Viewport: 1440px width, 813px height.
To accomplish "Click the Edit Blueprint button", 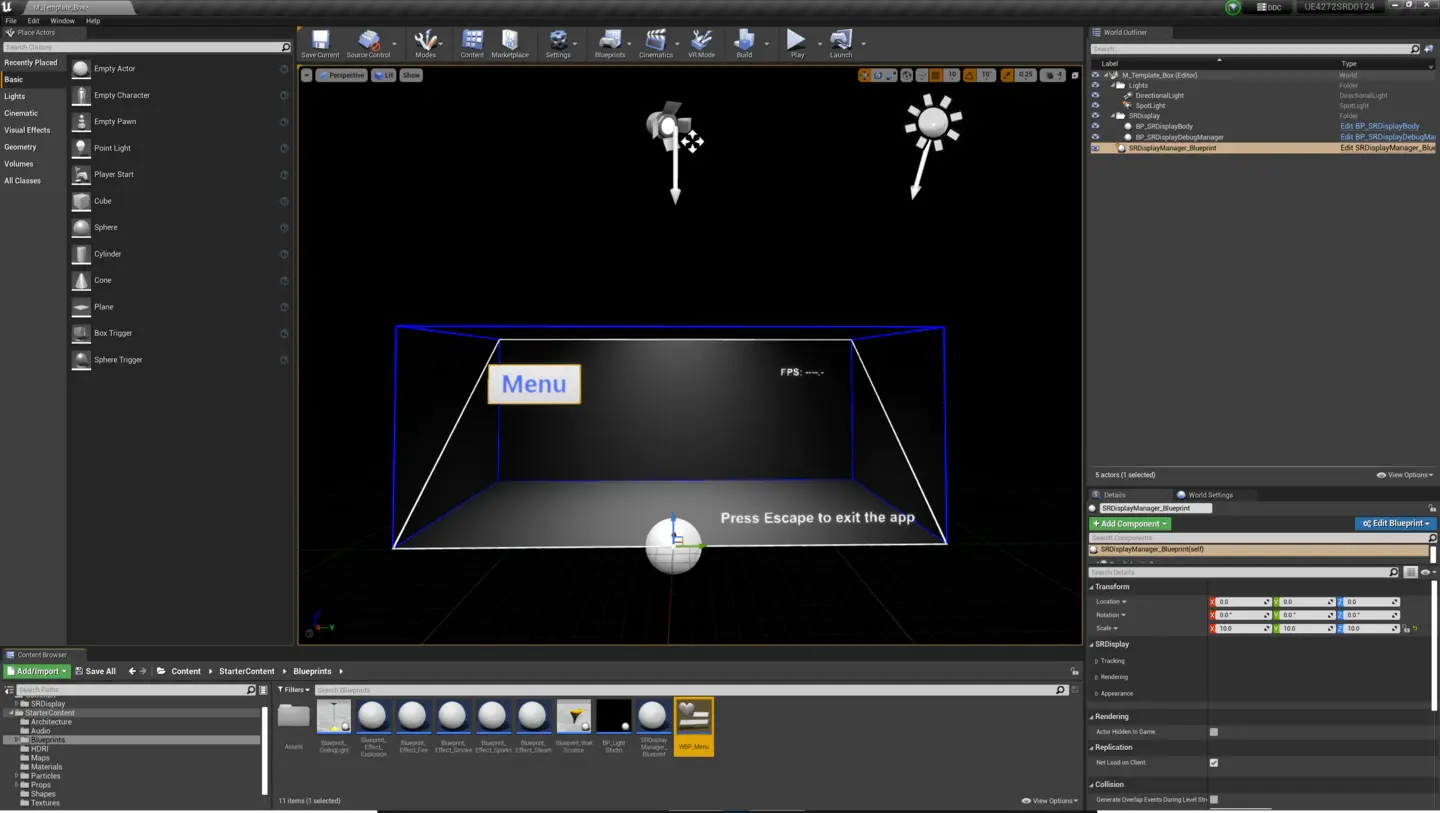I will tap(1396, 523).
